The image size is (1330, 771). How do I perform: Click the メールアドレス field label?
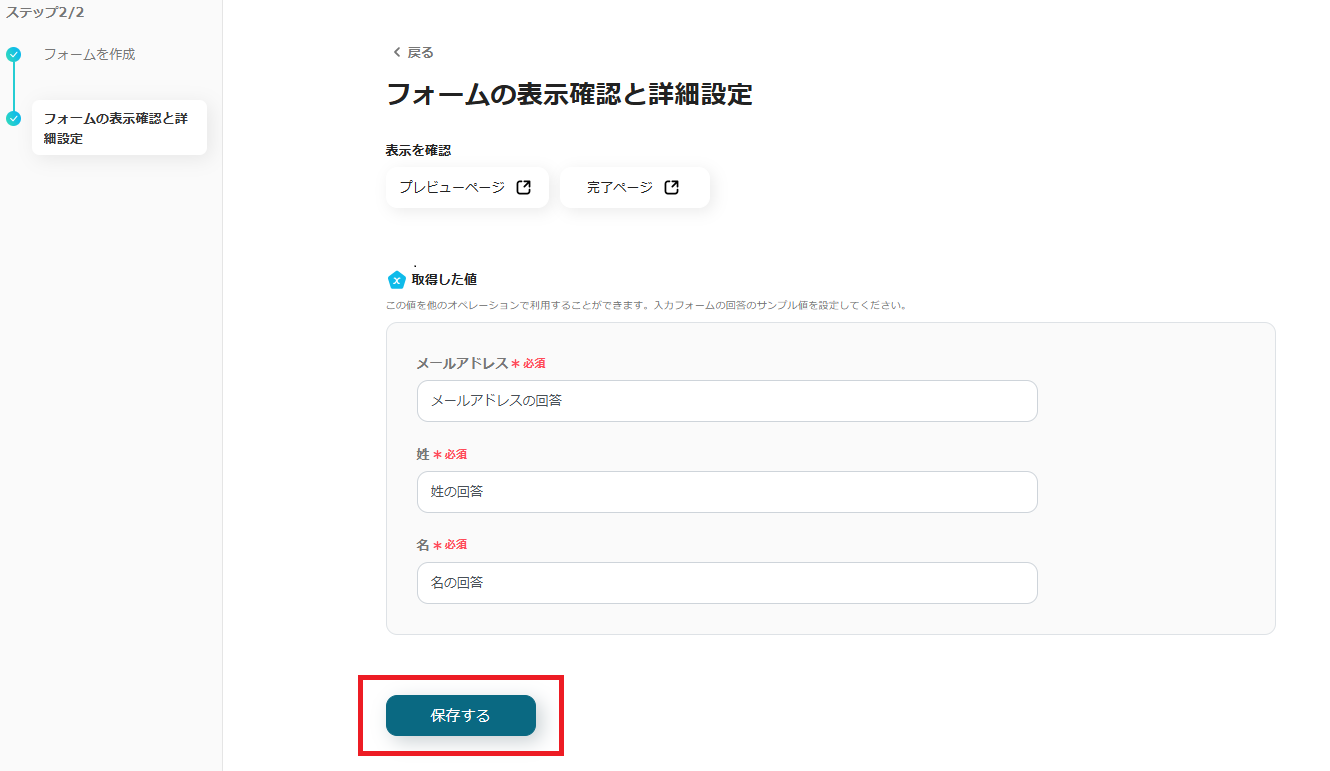point(462,363)
